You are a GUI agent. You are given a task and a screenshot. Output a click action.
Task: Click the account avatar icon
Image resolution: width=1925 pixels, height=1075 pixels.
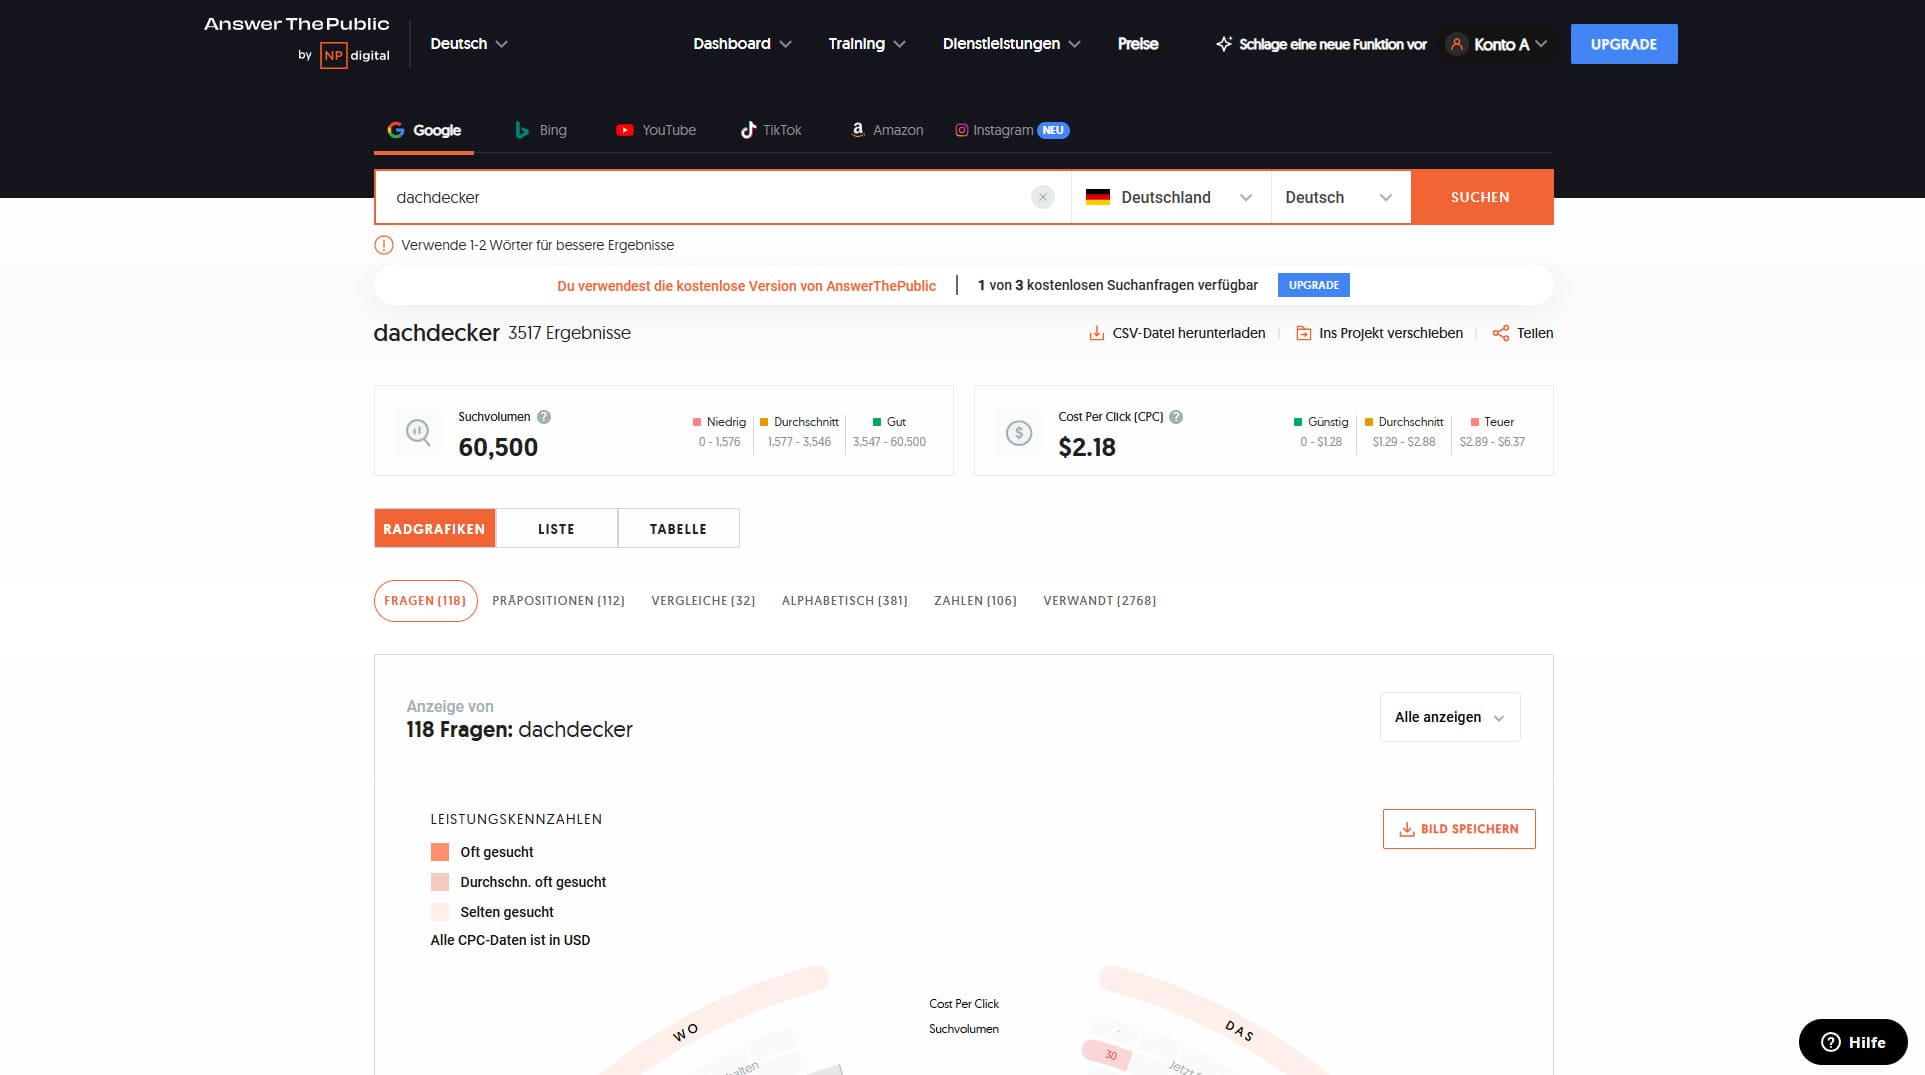[x=1456, y=44]
